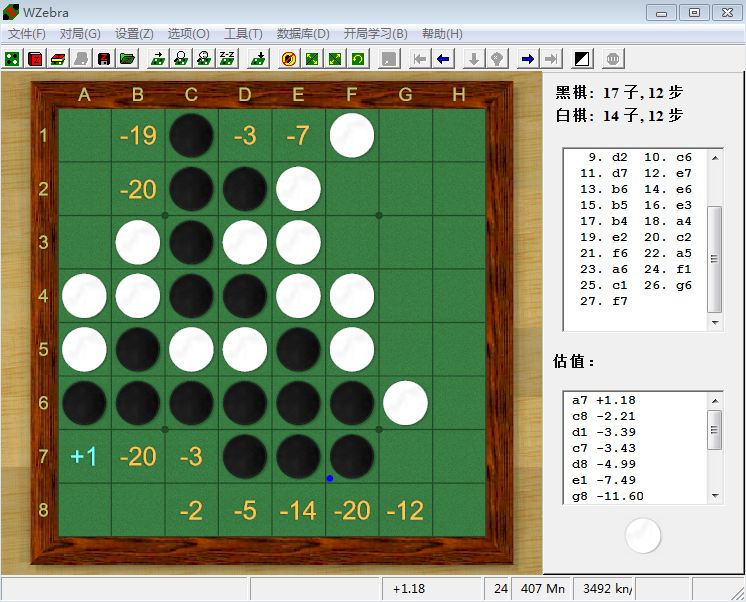Select evaluation entry g8 -11.60

608,496
